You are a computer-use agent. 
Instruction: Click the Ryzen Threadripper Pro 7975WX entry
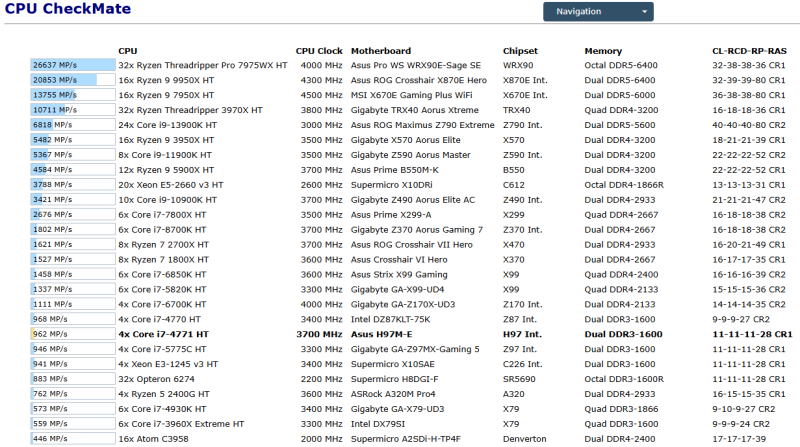(203, 65)
